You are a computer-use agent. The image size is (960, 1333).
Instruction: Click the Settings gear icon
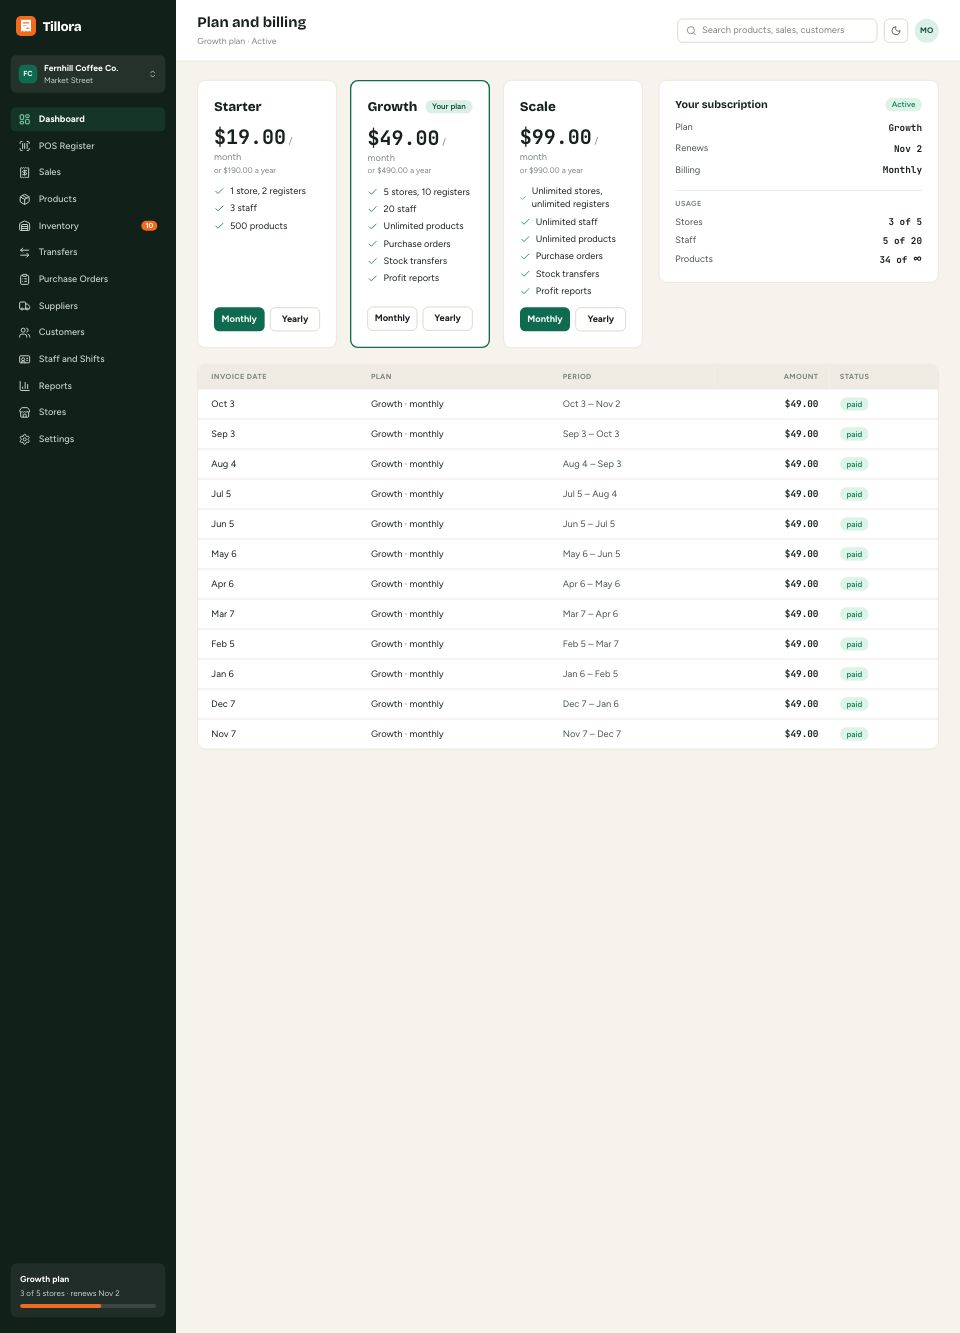[25, 439]
